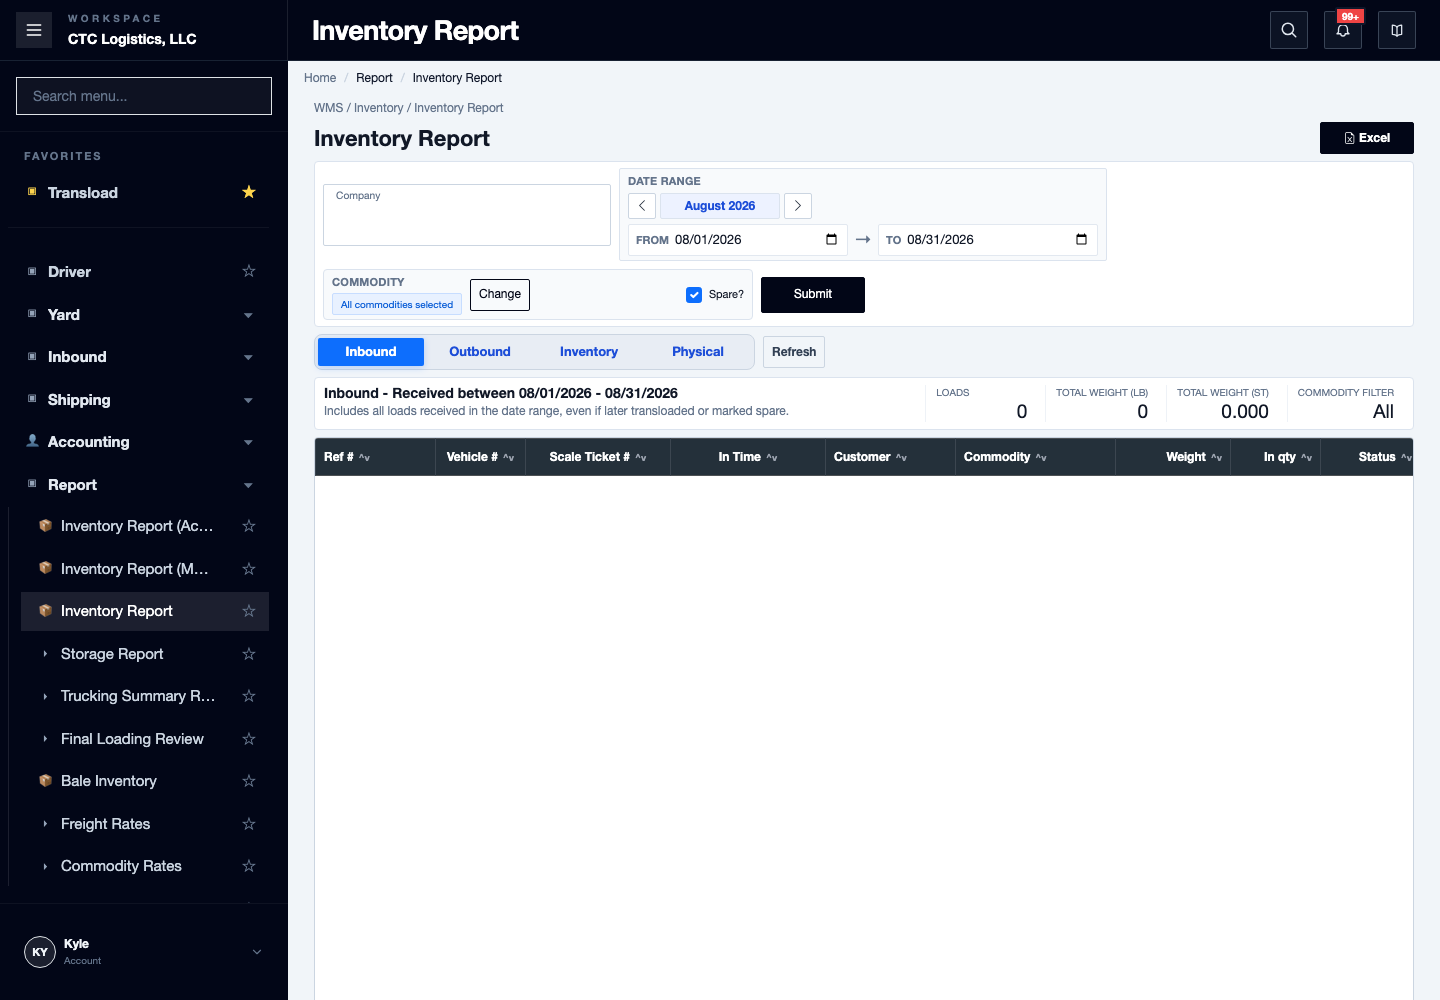Sort table by Vehicle # column
This screenshot has width=1440, height=1000.
coord(480,457)
